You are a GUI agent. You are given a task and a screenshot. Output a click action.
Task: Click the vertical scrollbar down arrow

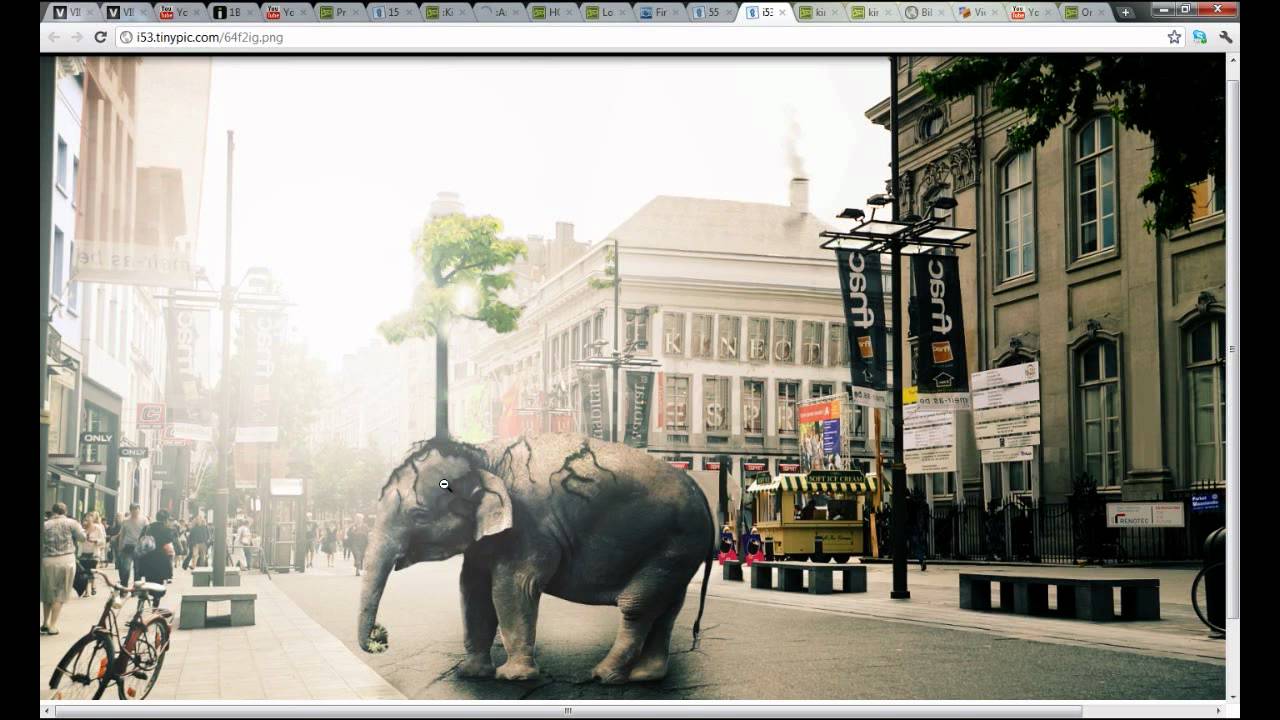tap(1232, 695)
